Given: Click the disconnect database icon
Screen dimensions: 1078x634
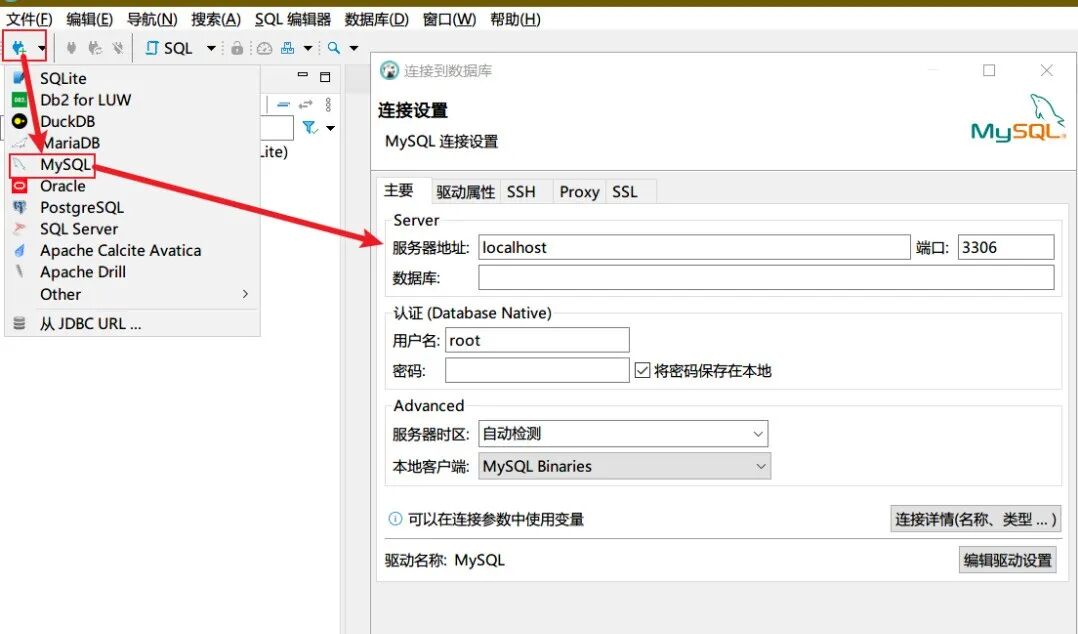Looking at the screenshot, I should pos(118,47).
